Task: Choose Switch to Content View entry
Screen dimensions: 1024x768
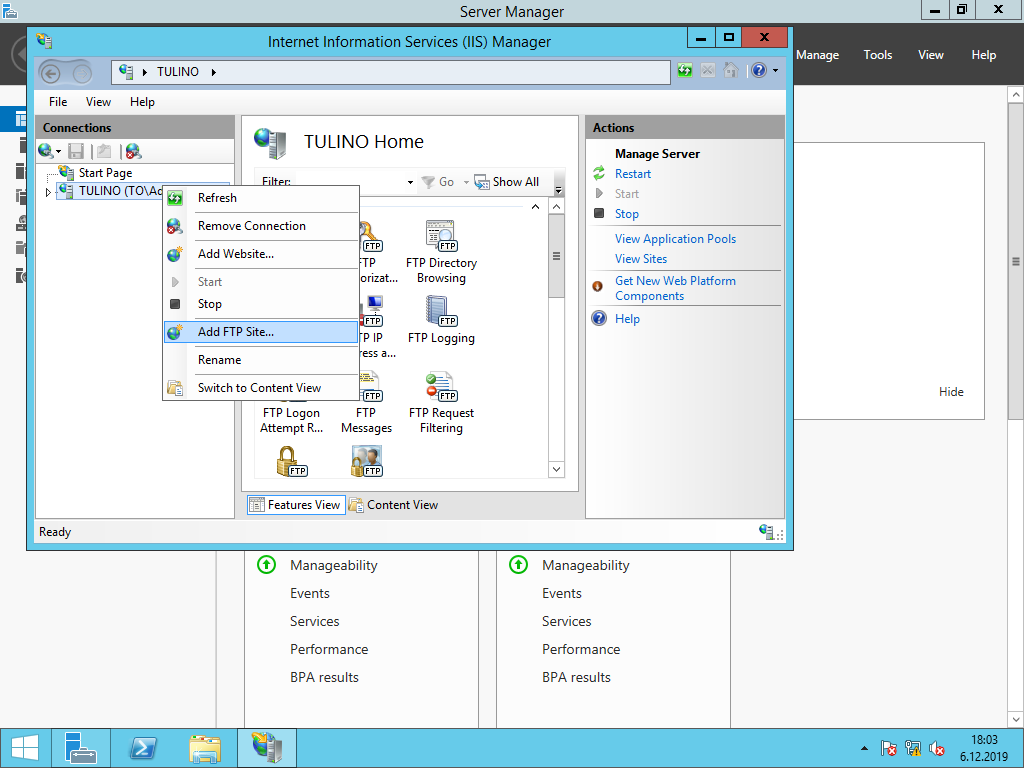Action: 261,388
